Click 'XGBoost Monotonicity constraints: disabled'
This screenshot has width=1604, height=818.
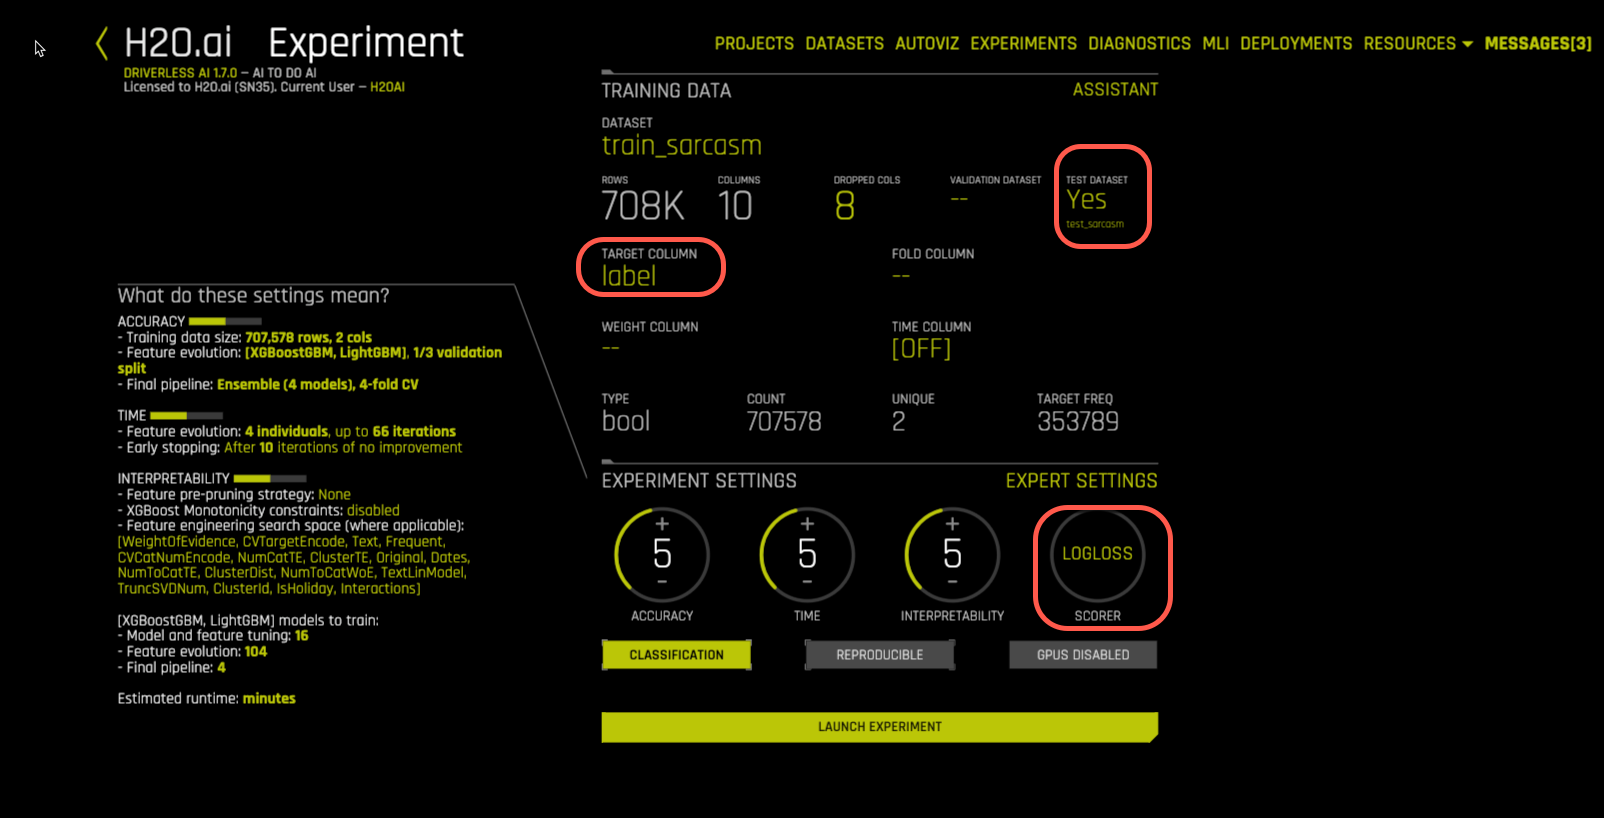tap(259, 511)
